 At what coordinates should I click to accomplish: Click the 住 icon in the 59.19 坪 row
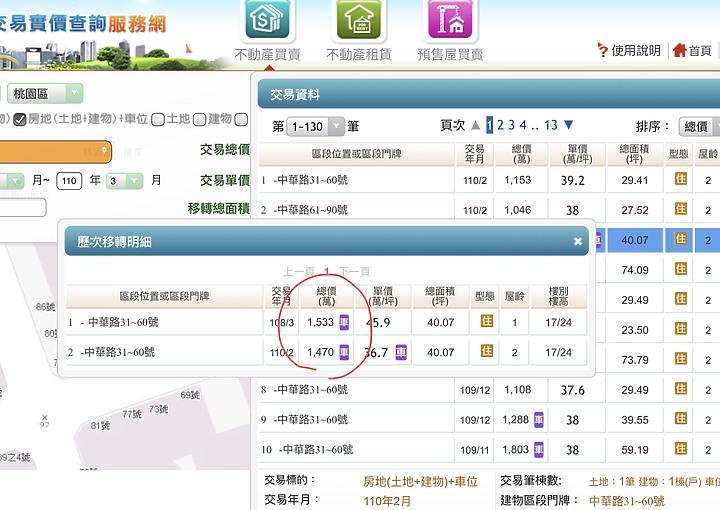pos(681,448)
